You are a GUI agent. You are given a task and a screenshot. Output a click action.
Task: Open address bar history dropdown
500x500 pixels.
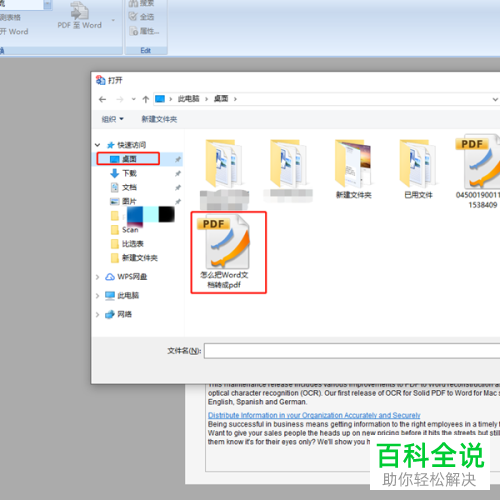[x=495, y=99]
